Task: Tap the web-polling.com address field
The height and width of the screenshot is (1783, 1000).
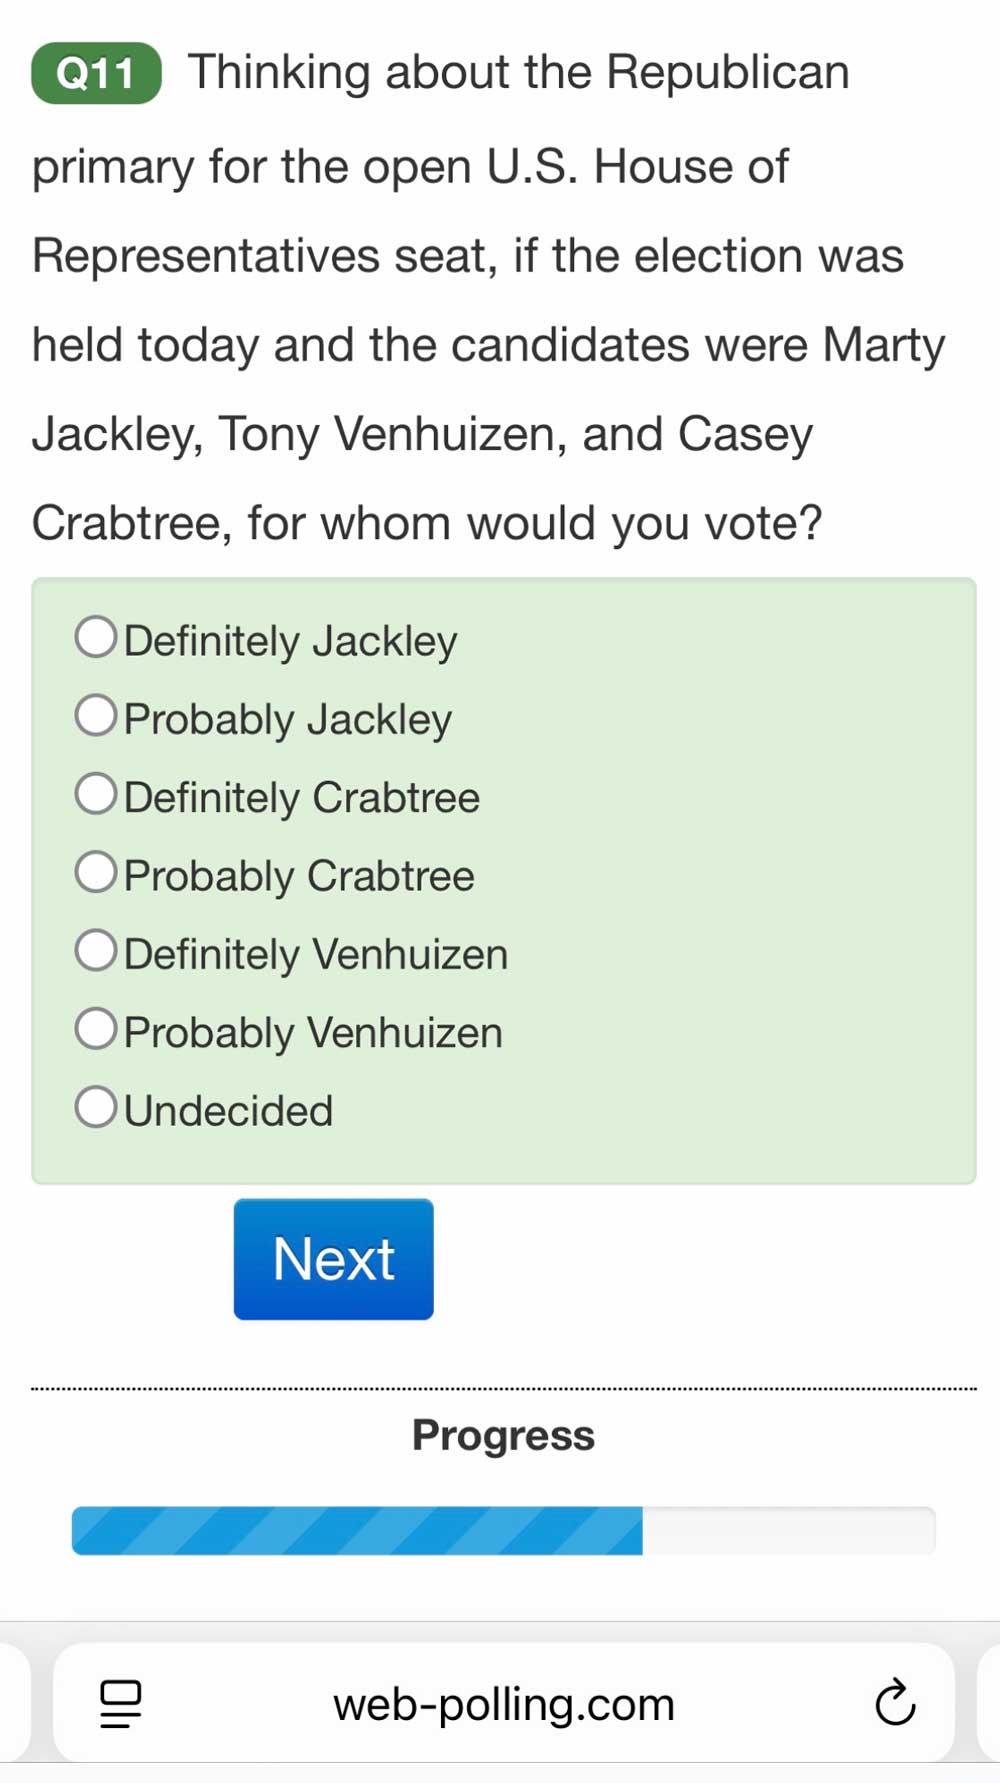Action: [x=504, y=1703]
